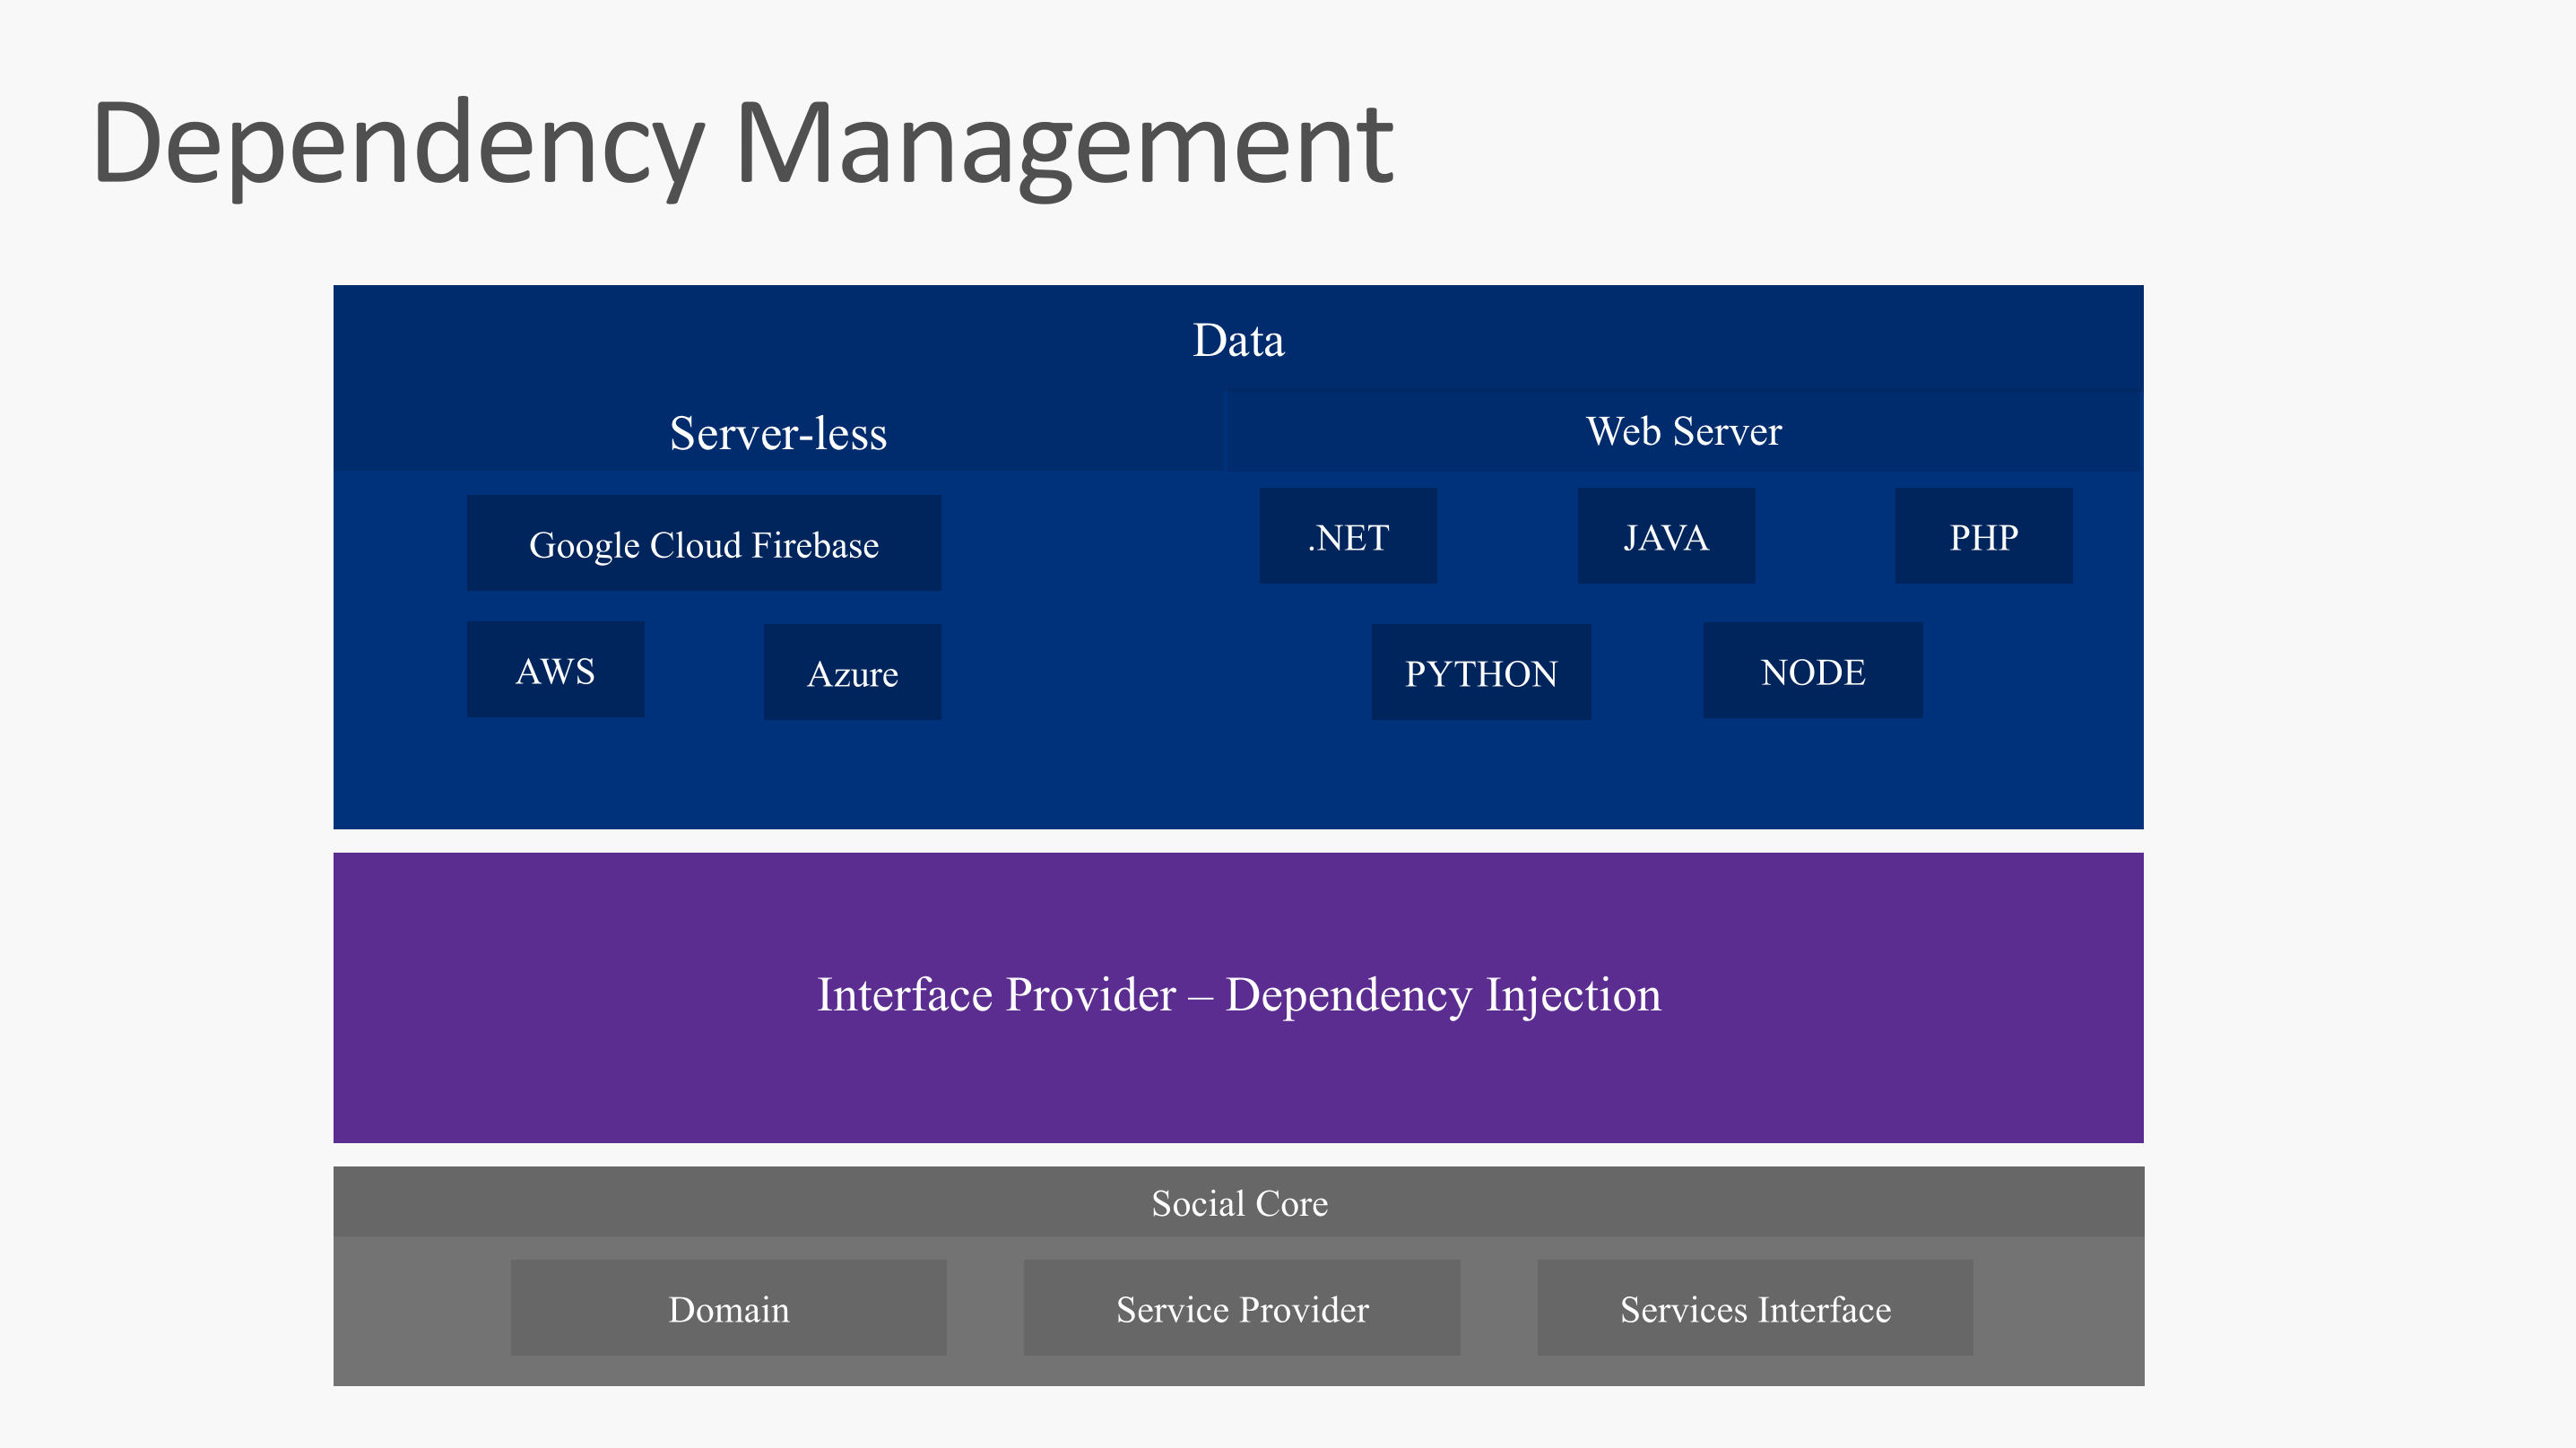Select the Service Provider box
This screenshot has width=2576, height=1448.
click(x=1241, y=1308)
